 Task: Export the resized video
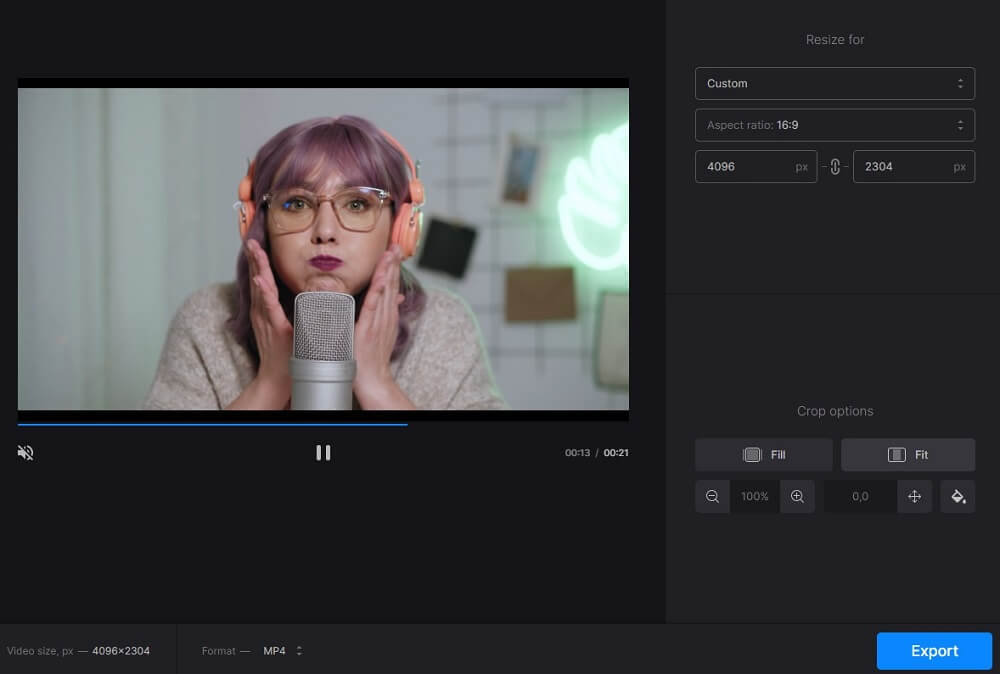(933, 650)
